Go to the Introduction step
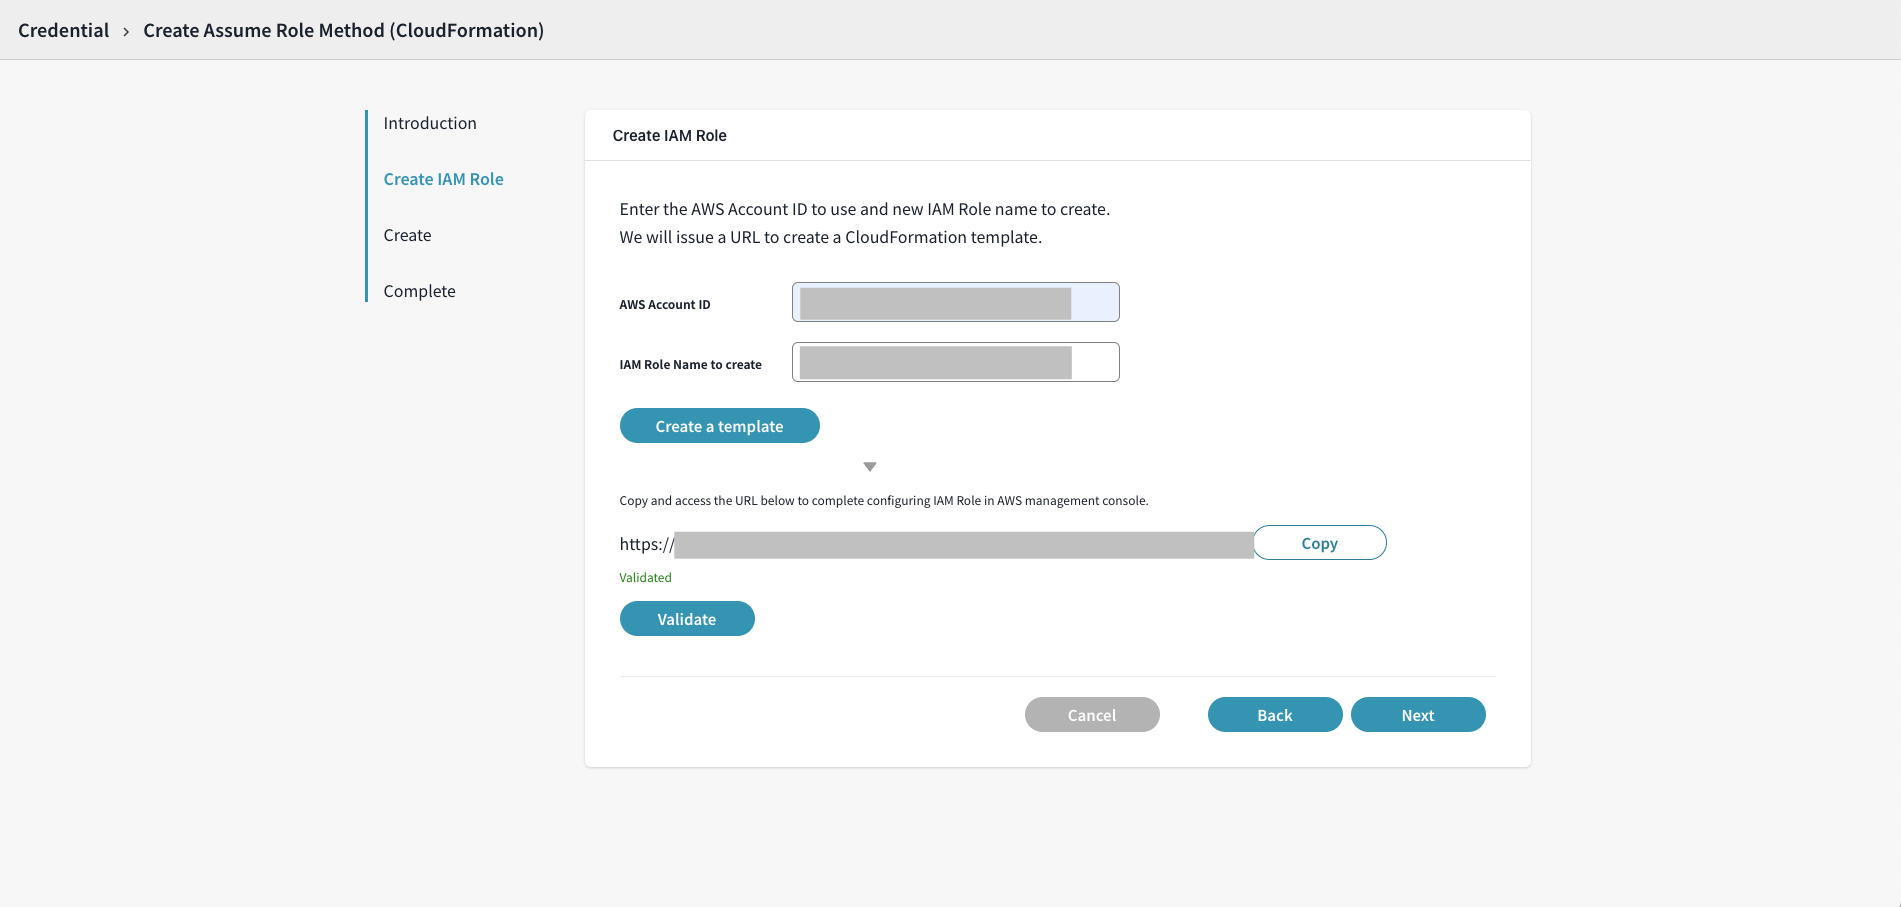This screenshot has height=907, width=1901. pyautogui.click(x=430, y=123)
